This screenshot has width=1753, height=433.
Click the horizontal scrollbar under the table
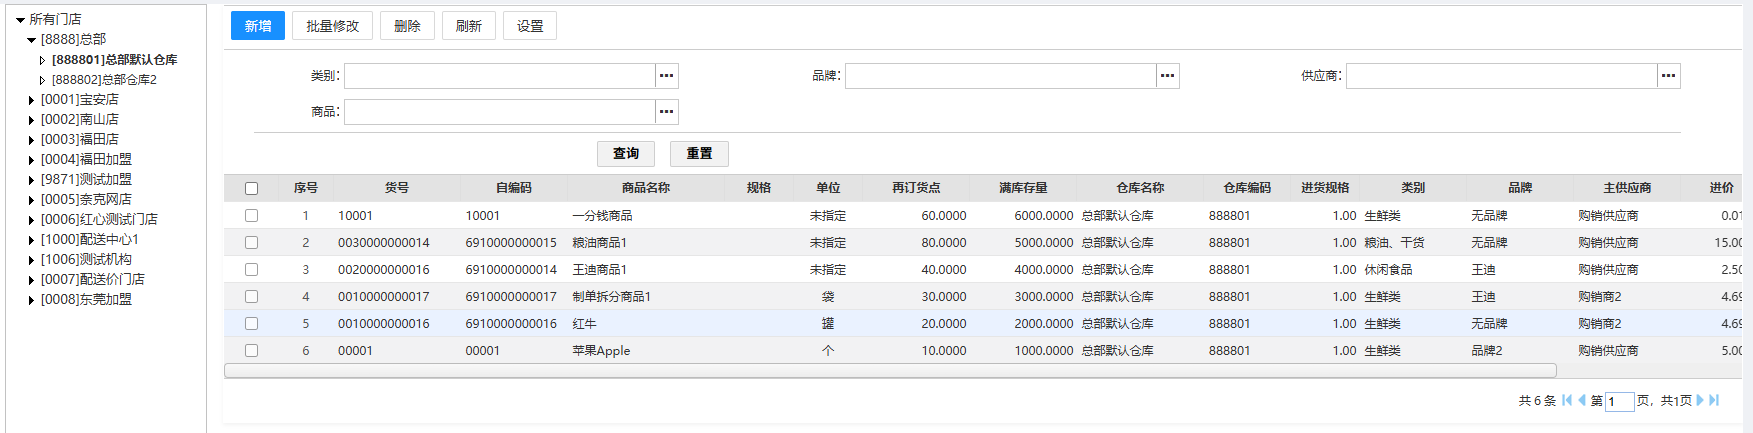(890, 370)
